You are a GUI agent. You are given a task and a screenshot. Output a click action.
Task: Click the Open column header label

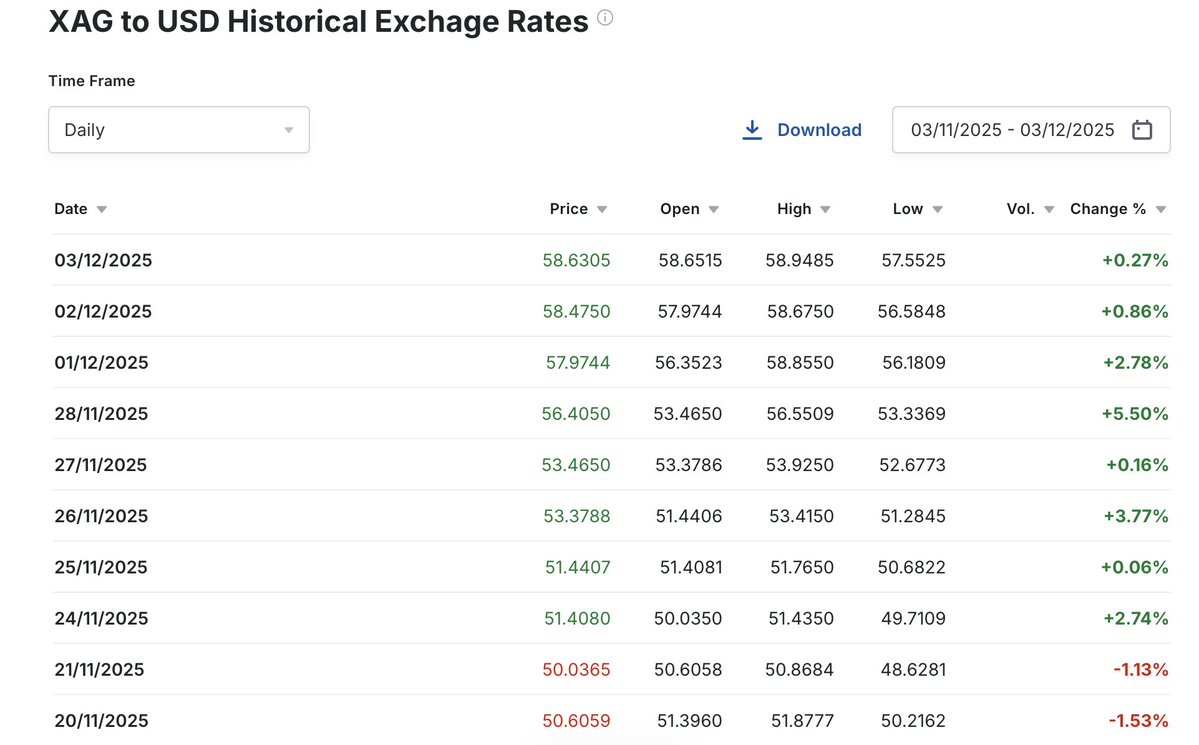(x=680, y=209)
